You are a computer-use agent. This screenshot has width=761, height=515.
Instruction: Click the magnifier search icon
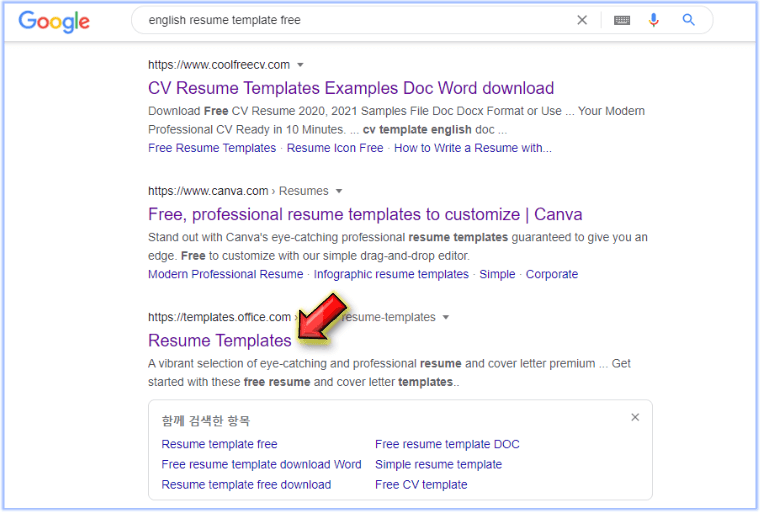point(688,20)
